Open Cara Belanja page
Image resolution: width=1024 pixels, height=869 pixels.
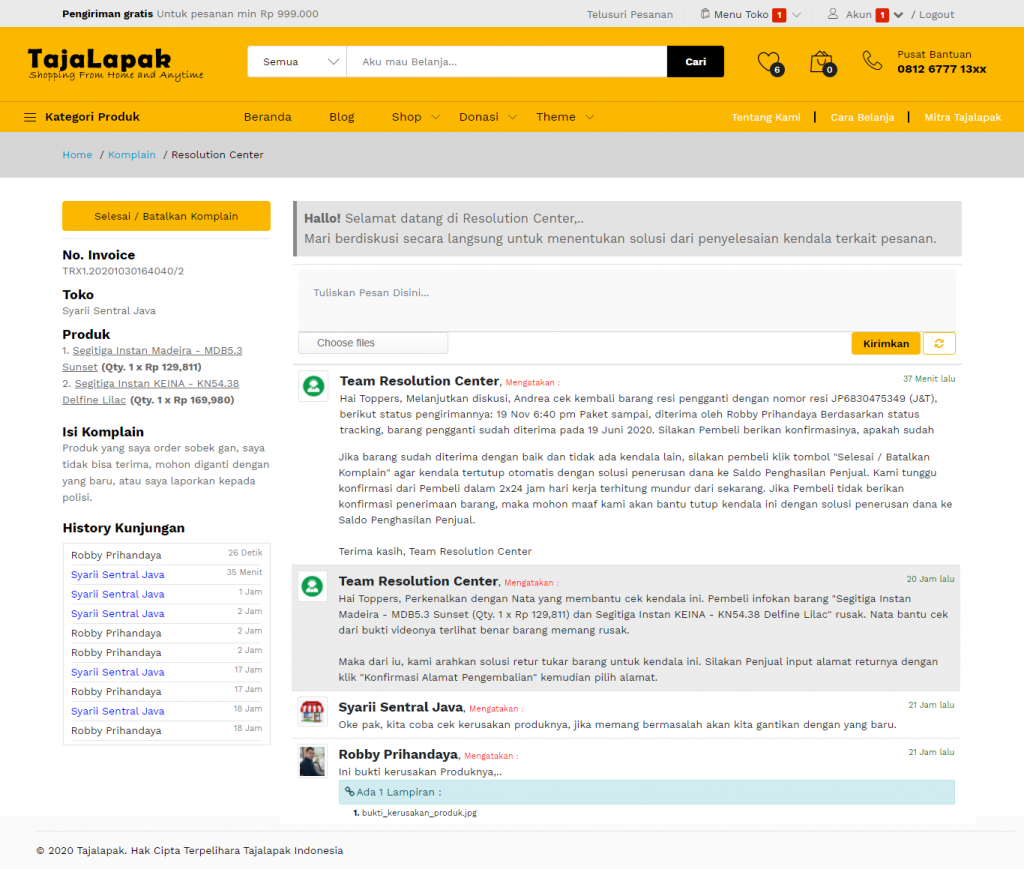tap(862, 118)
